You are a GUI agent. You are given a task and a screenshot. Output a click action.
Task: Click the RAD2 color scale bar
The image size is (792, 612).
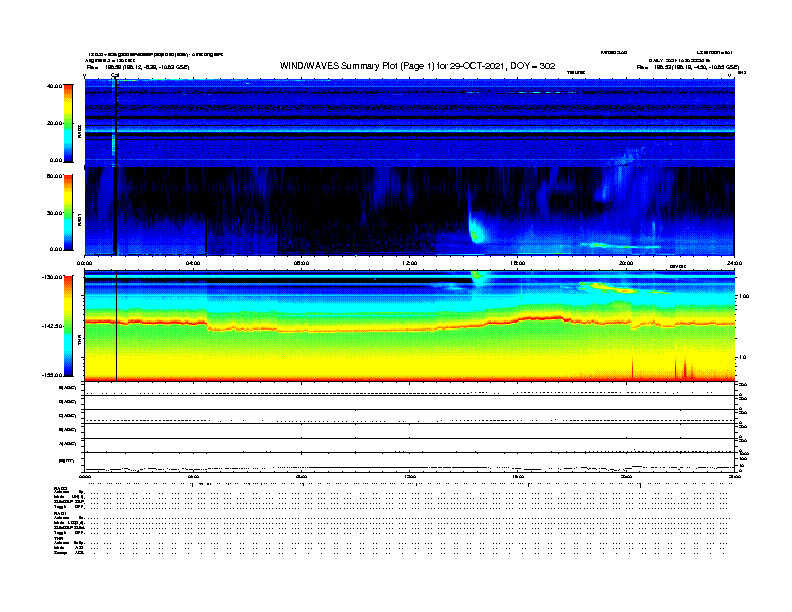point(68,123)
